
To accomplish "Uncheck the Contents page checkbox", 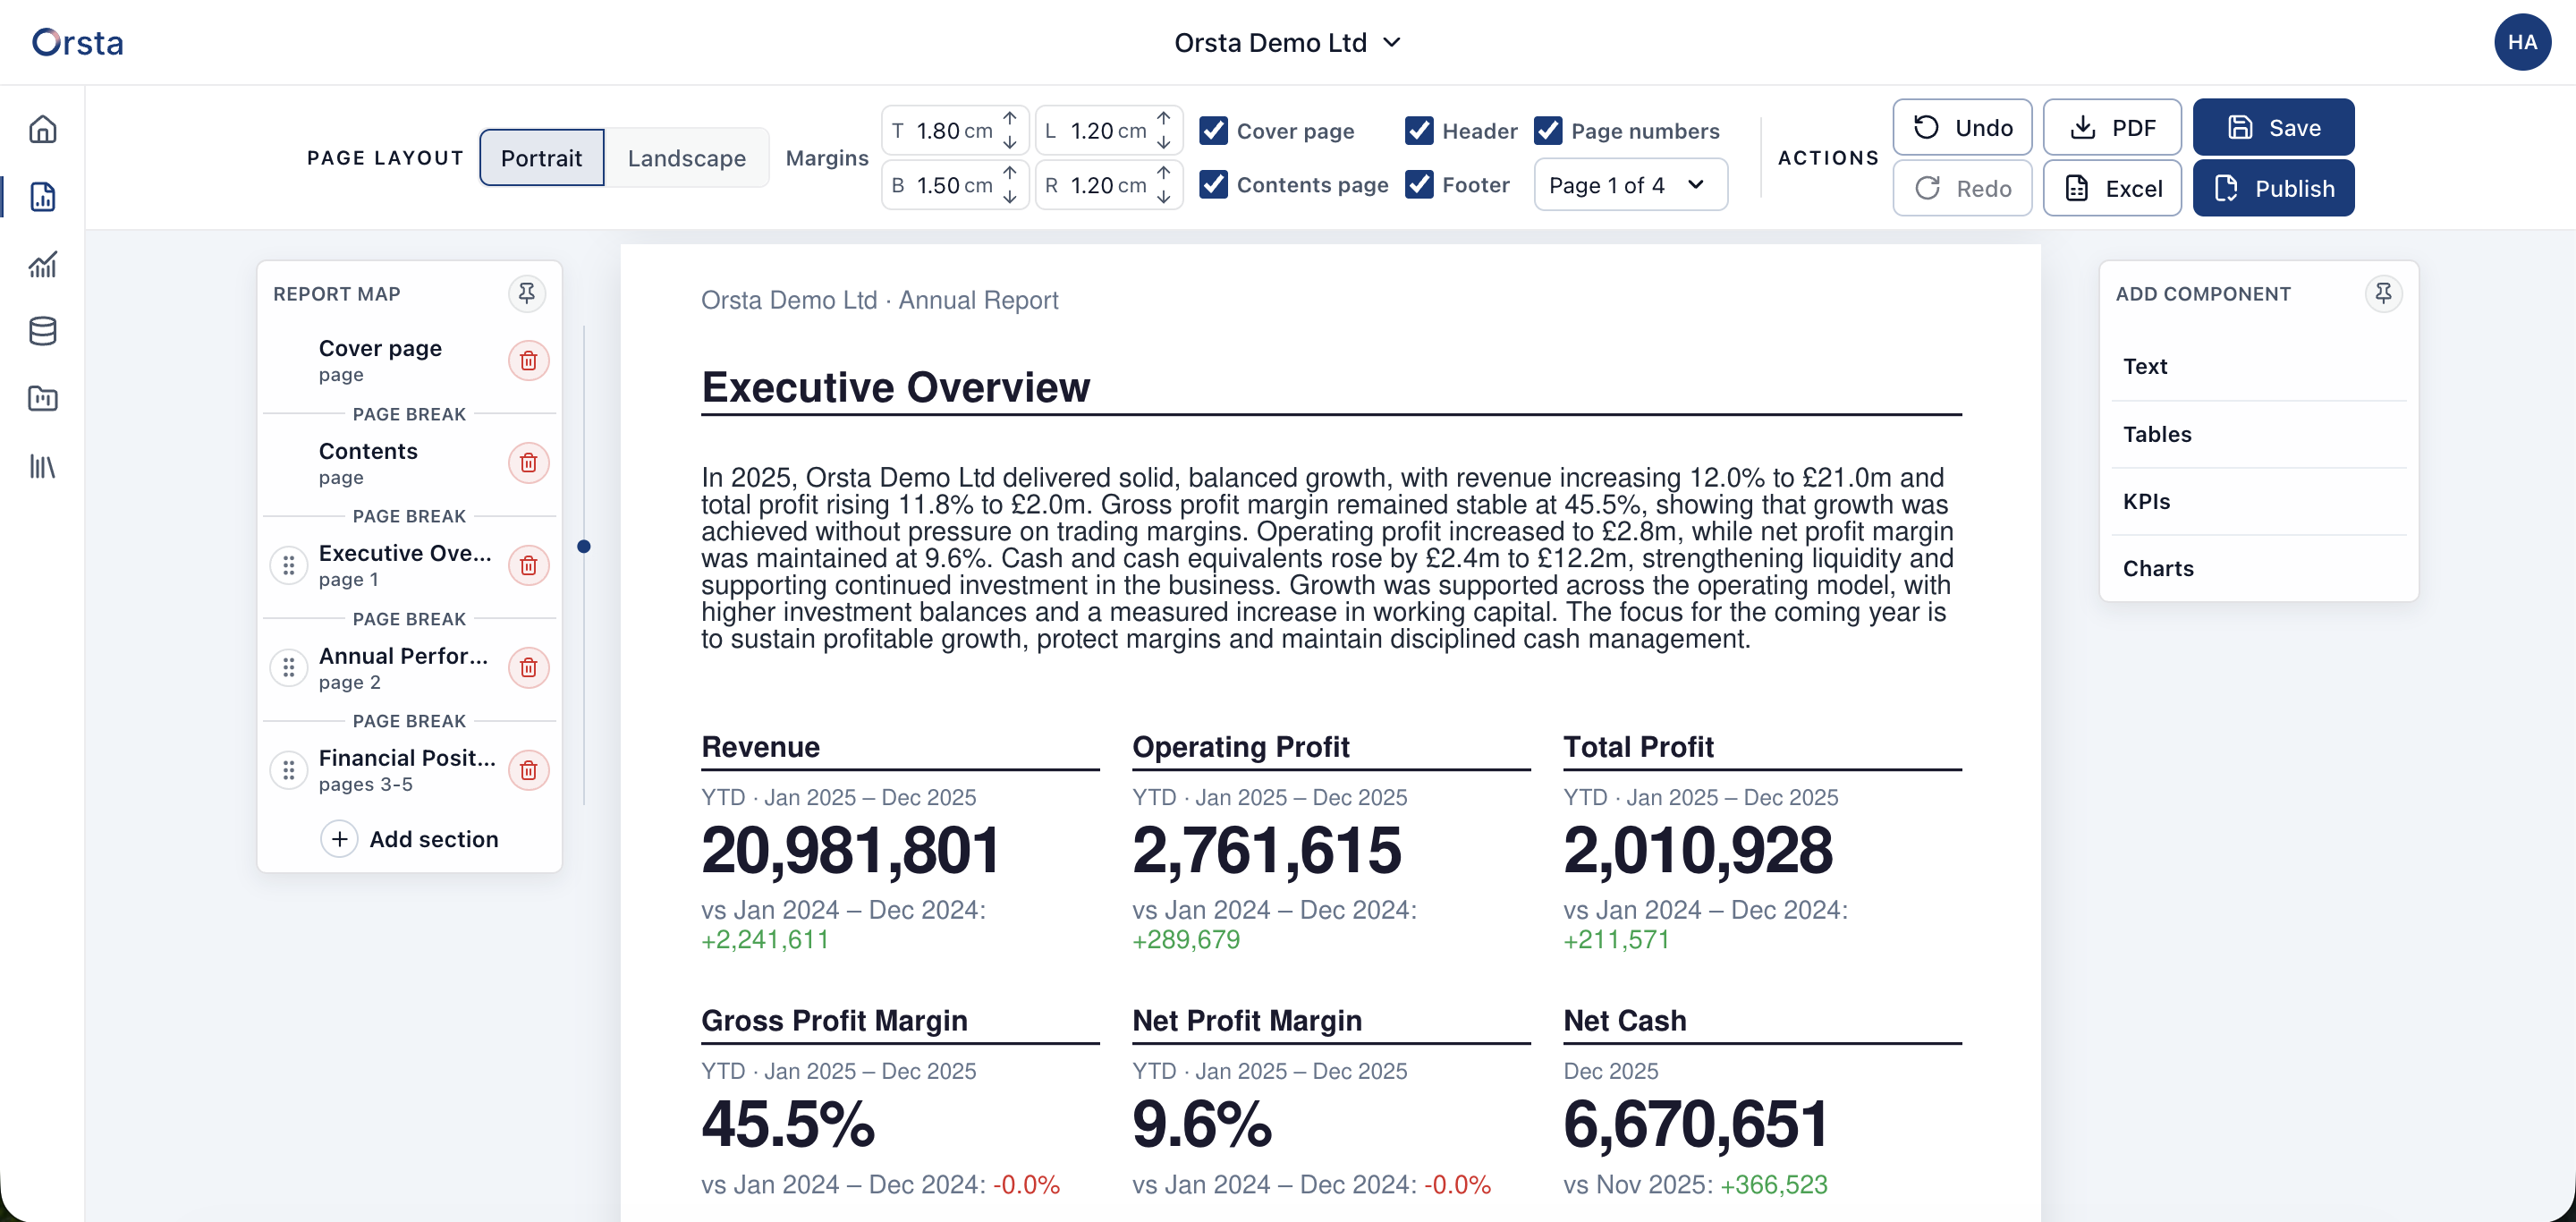I will point(1214,184).
